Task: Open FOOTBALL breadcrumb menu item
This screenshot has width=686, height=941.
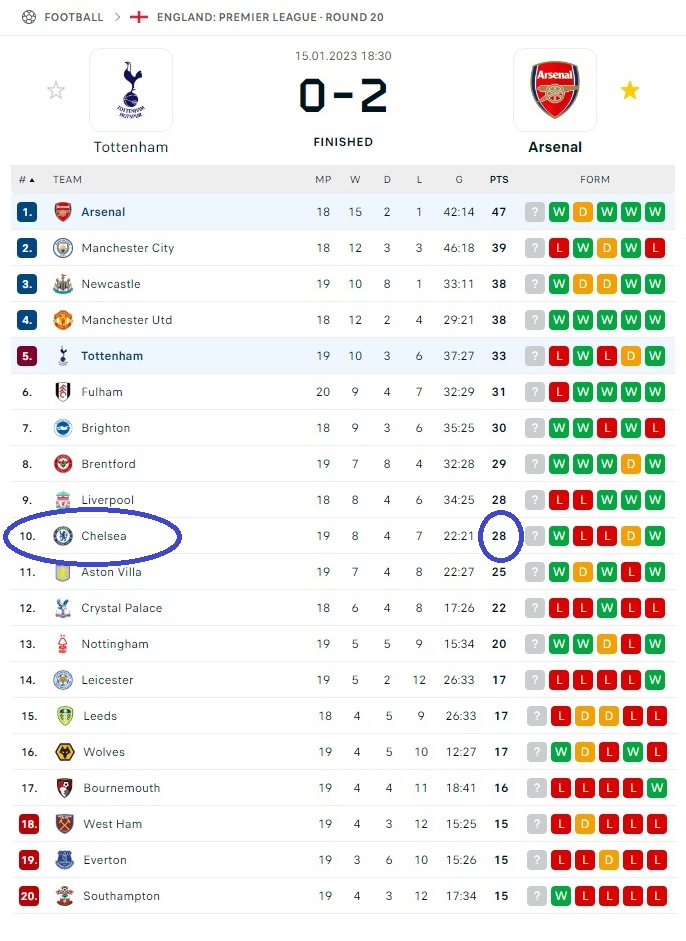Action: tap(74, 17)
